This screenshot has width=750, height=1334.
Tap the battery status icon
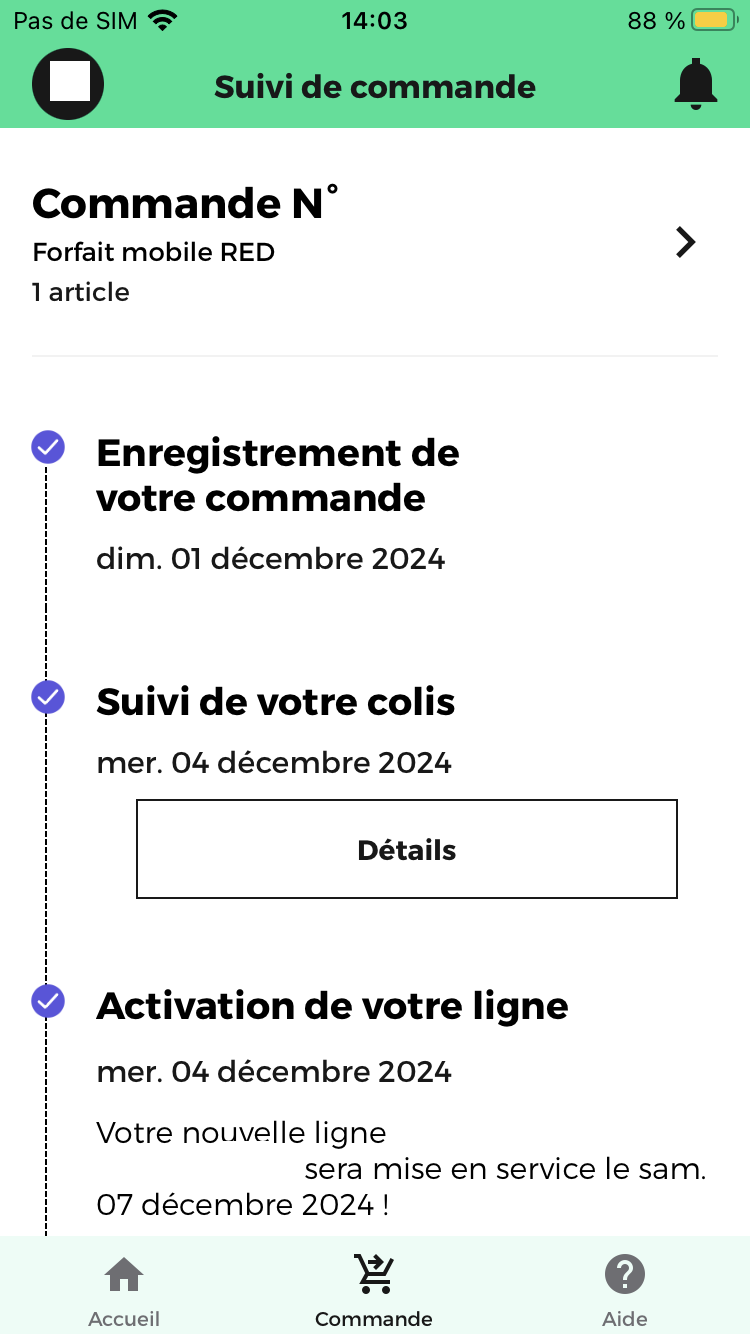tap(714, 20)
